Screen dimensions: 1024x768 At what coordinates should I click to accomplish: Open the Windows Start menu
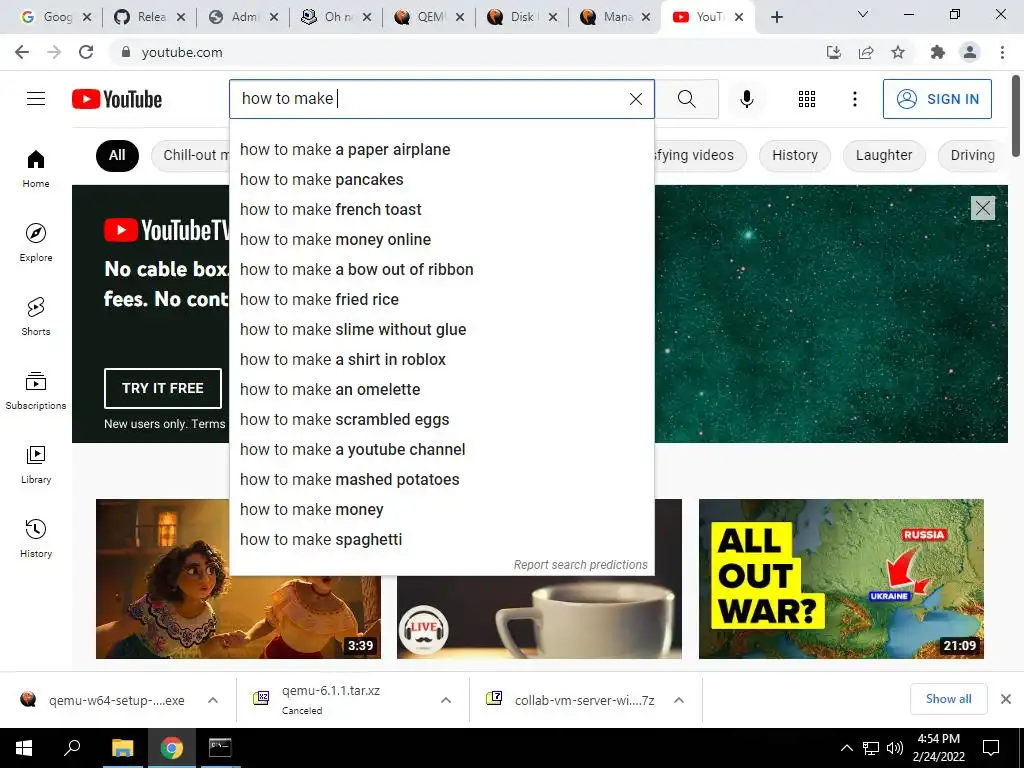click(24, 748)
